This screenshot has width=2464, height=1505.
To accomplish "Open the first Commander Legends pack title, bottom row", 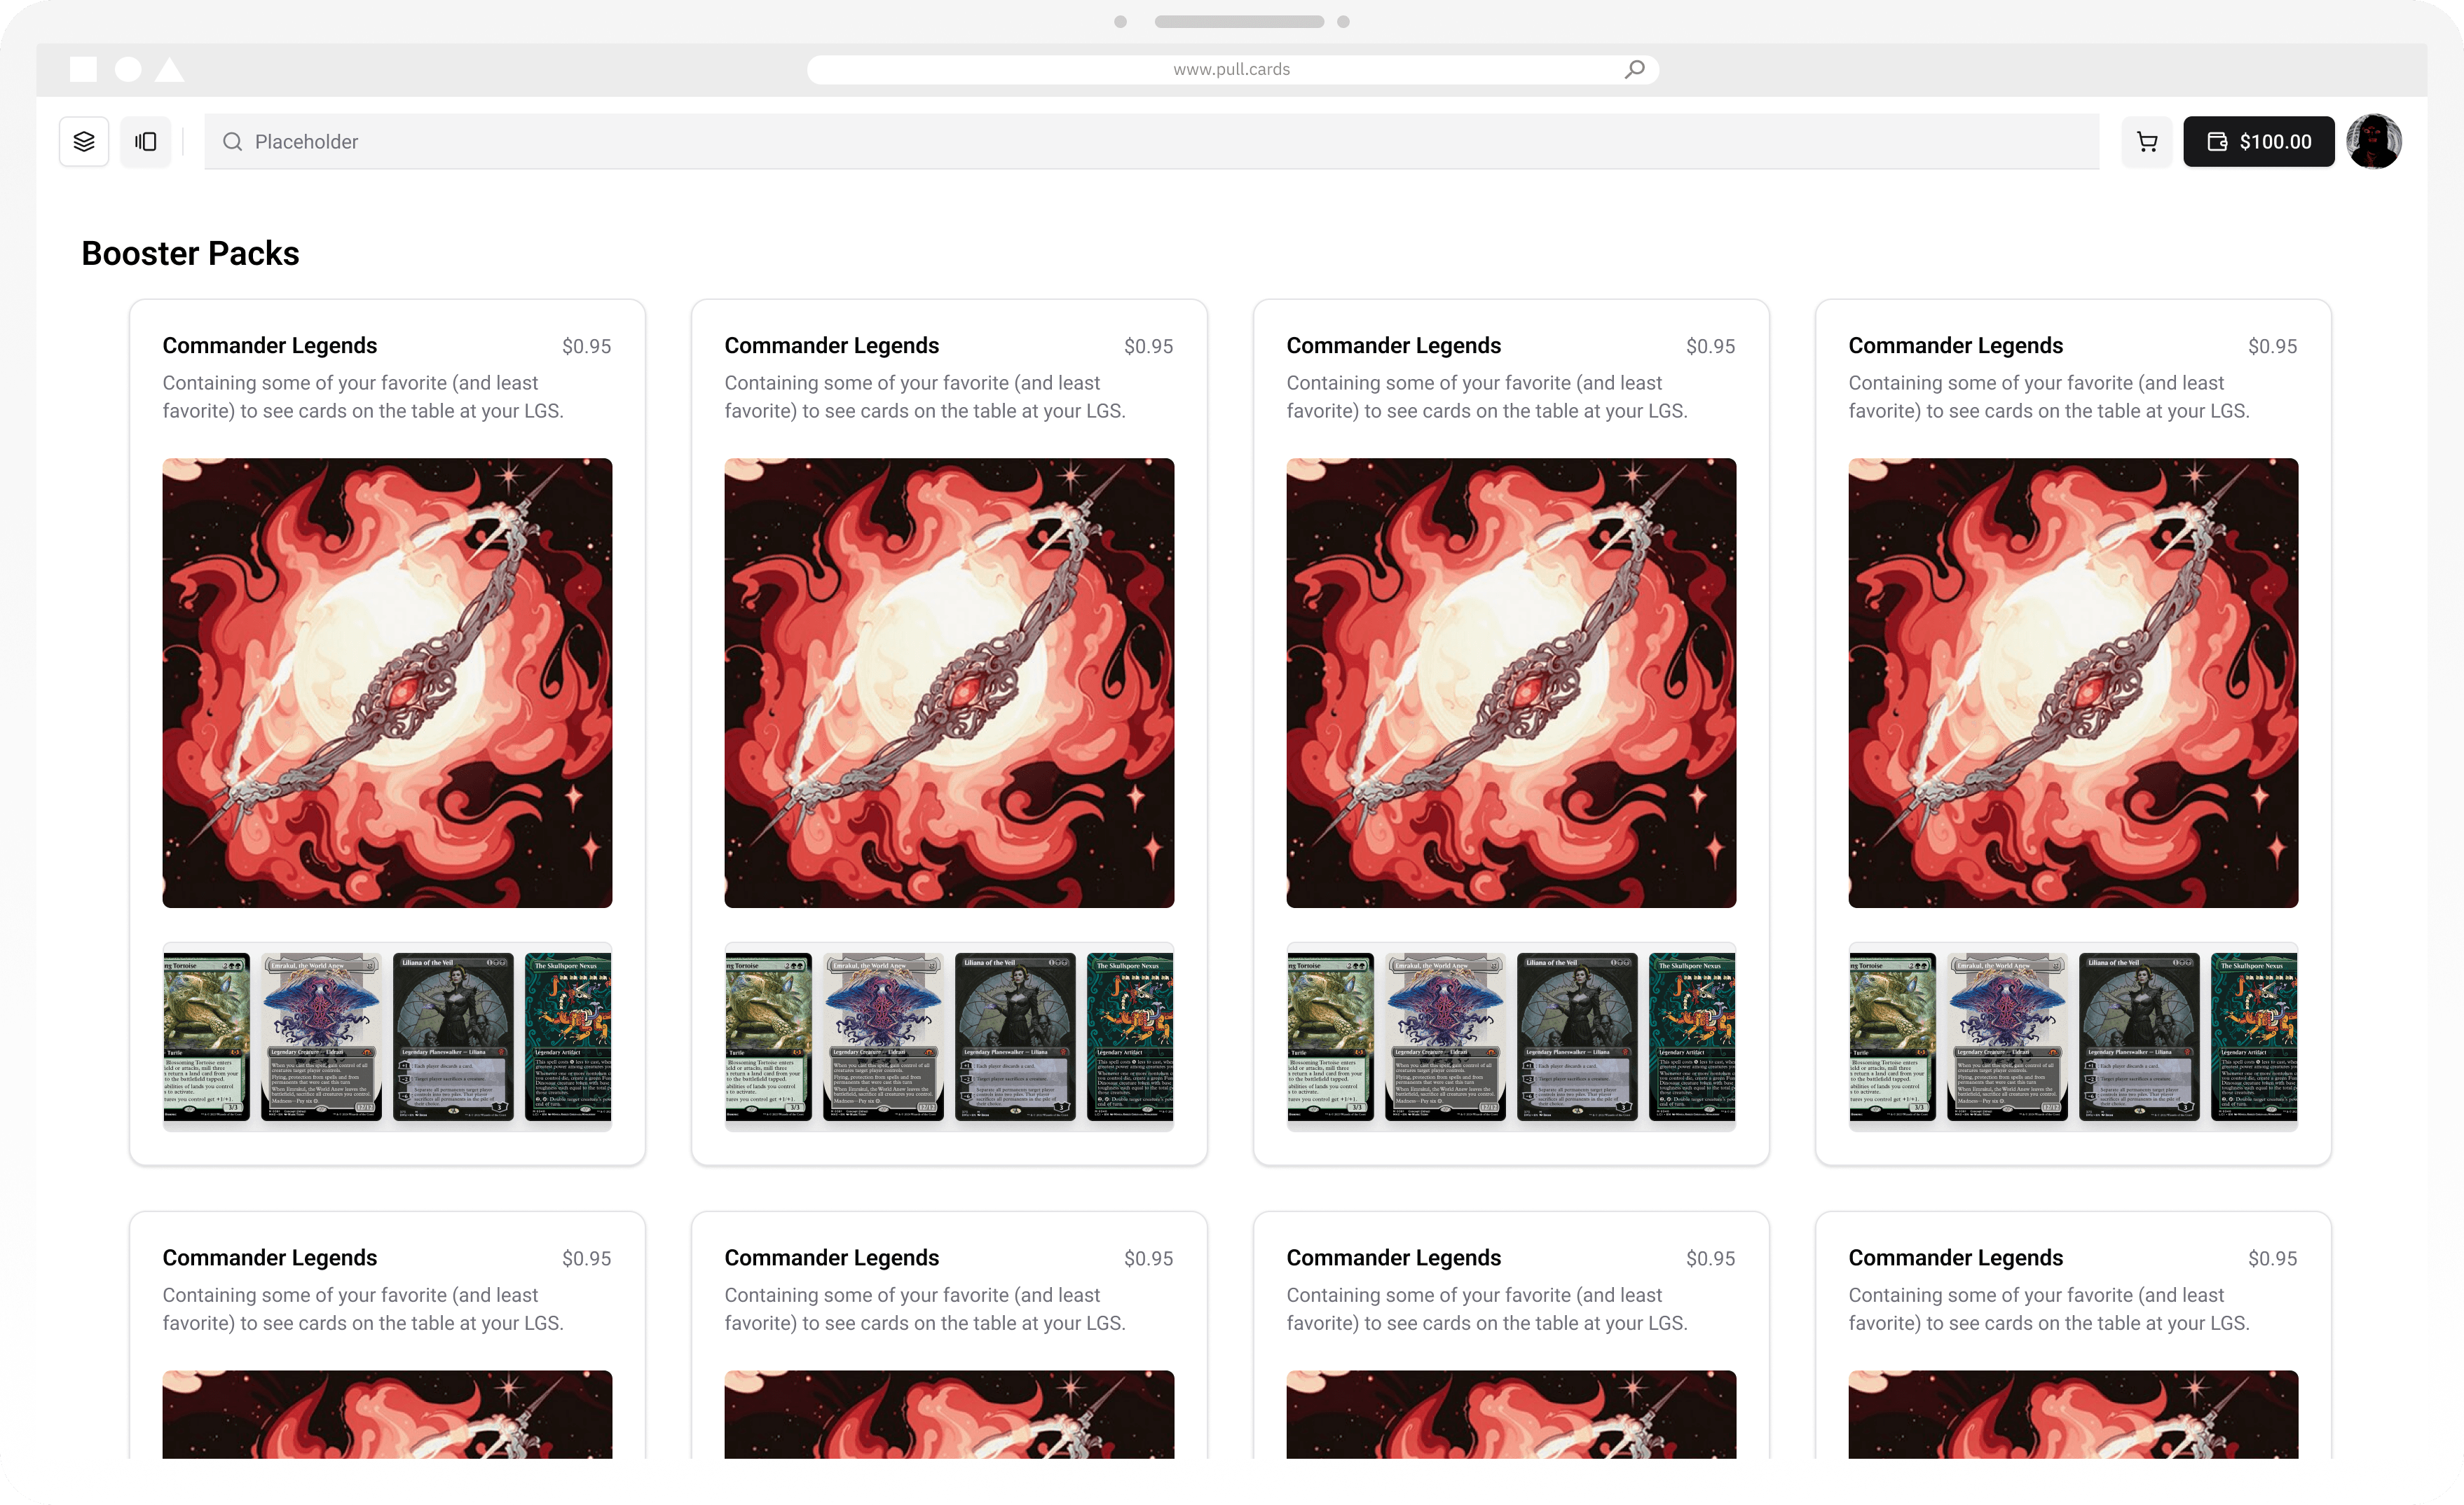I will pos(270,1258).
